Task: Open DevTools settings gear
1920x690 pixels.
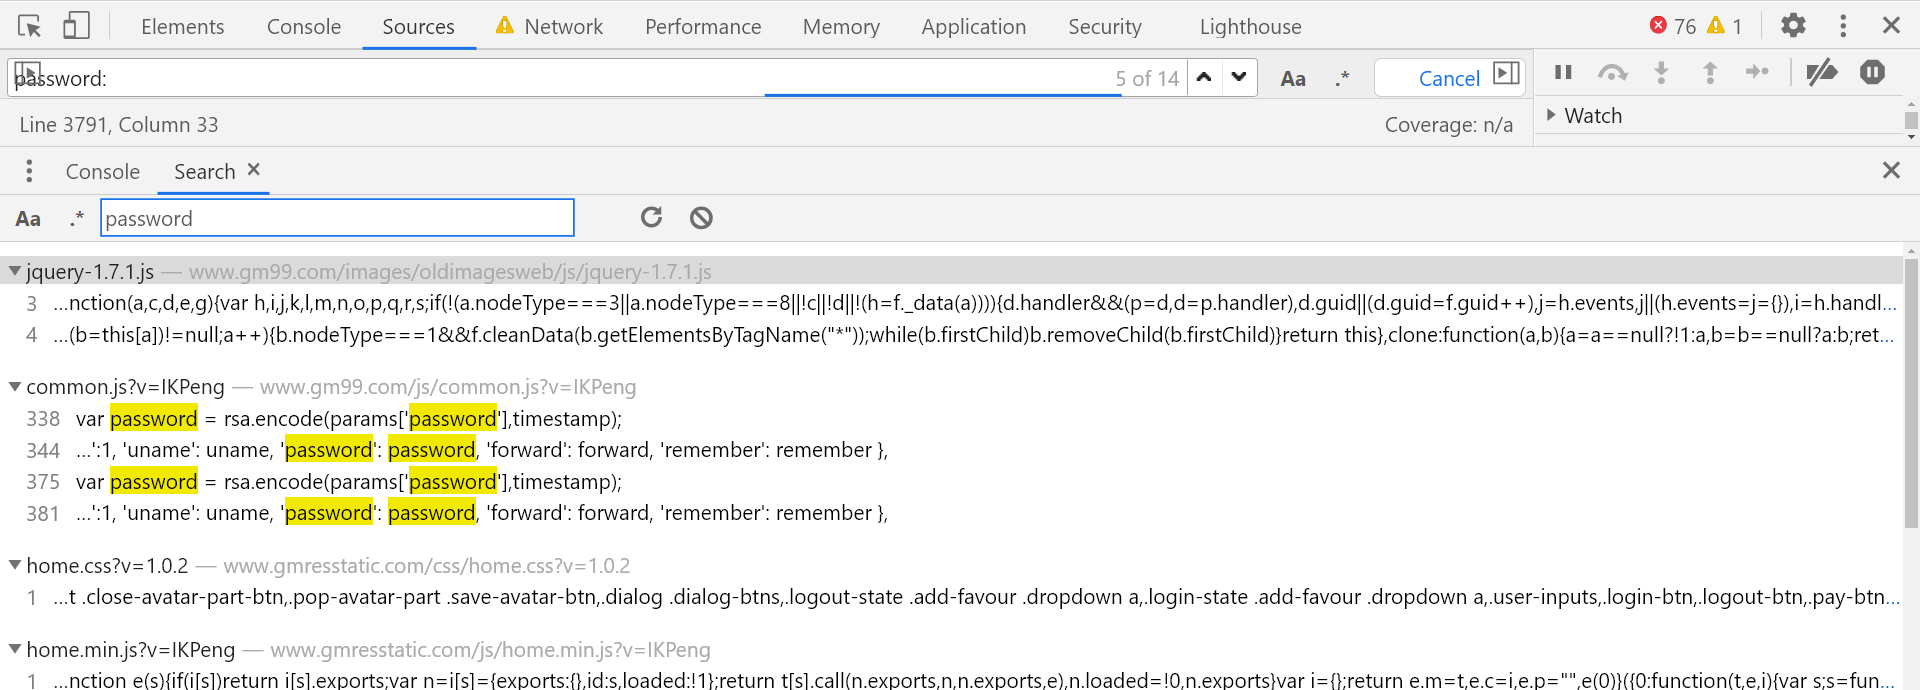Action: [1793, 26]
